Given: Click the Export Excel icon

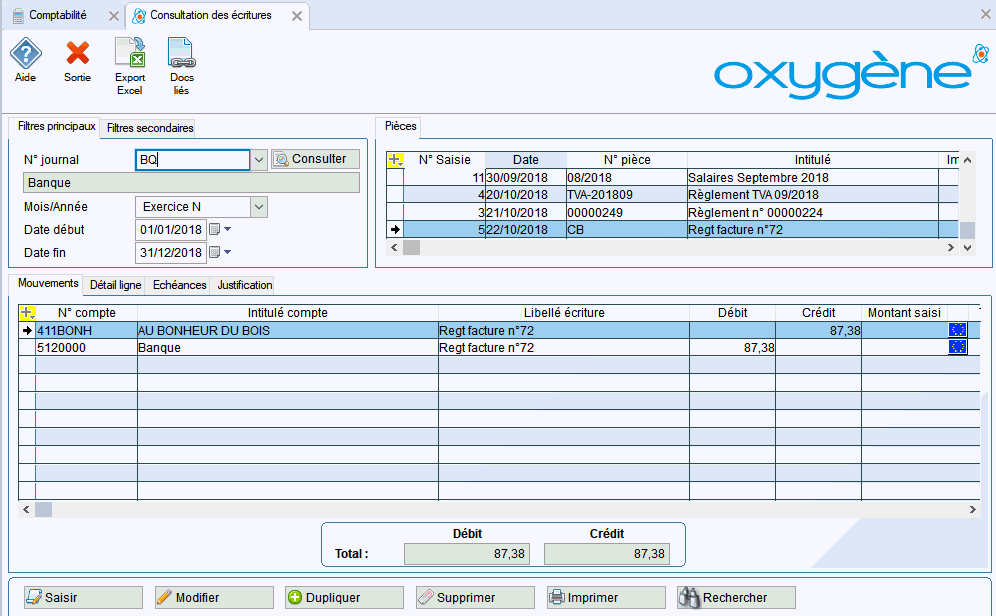Looking at the screenshot, I should 130,53.
